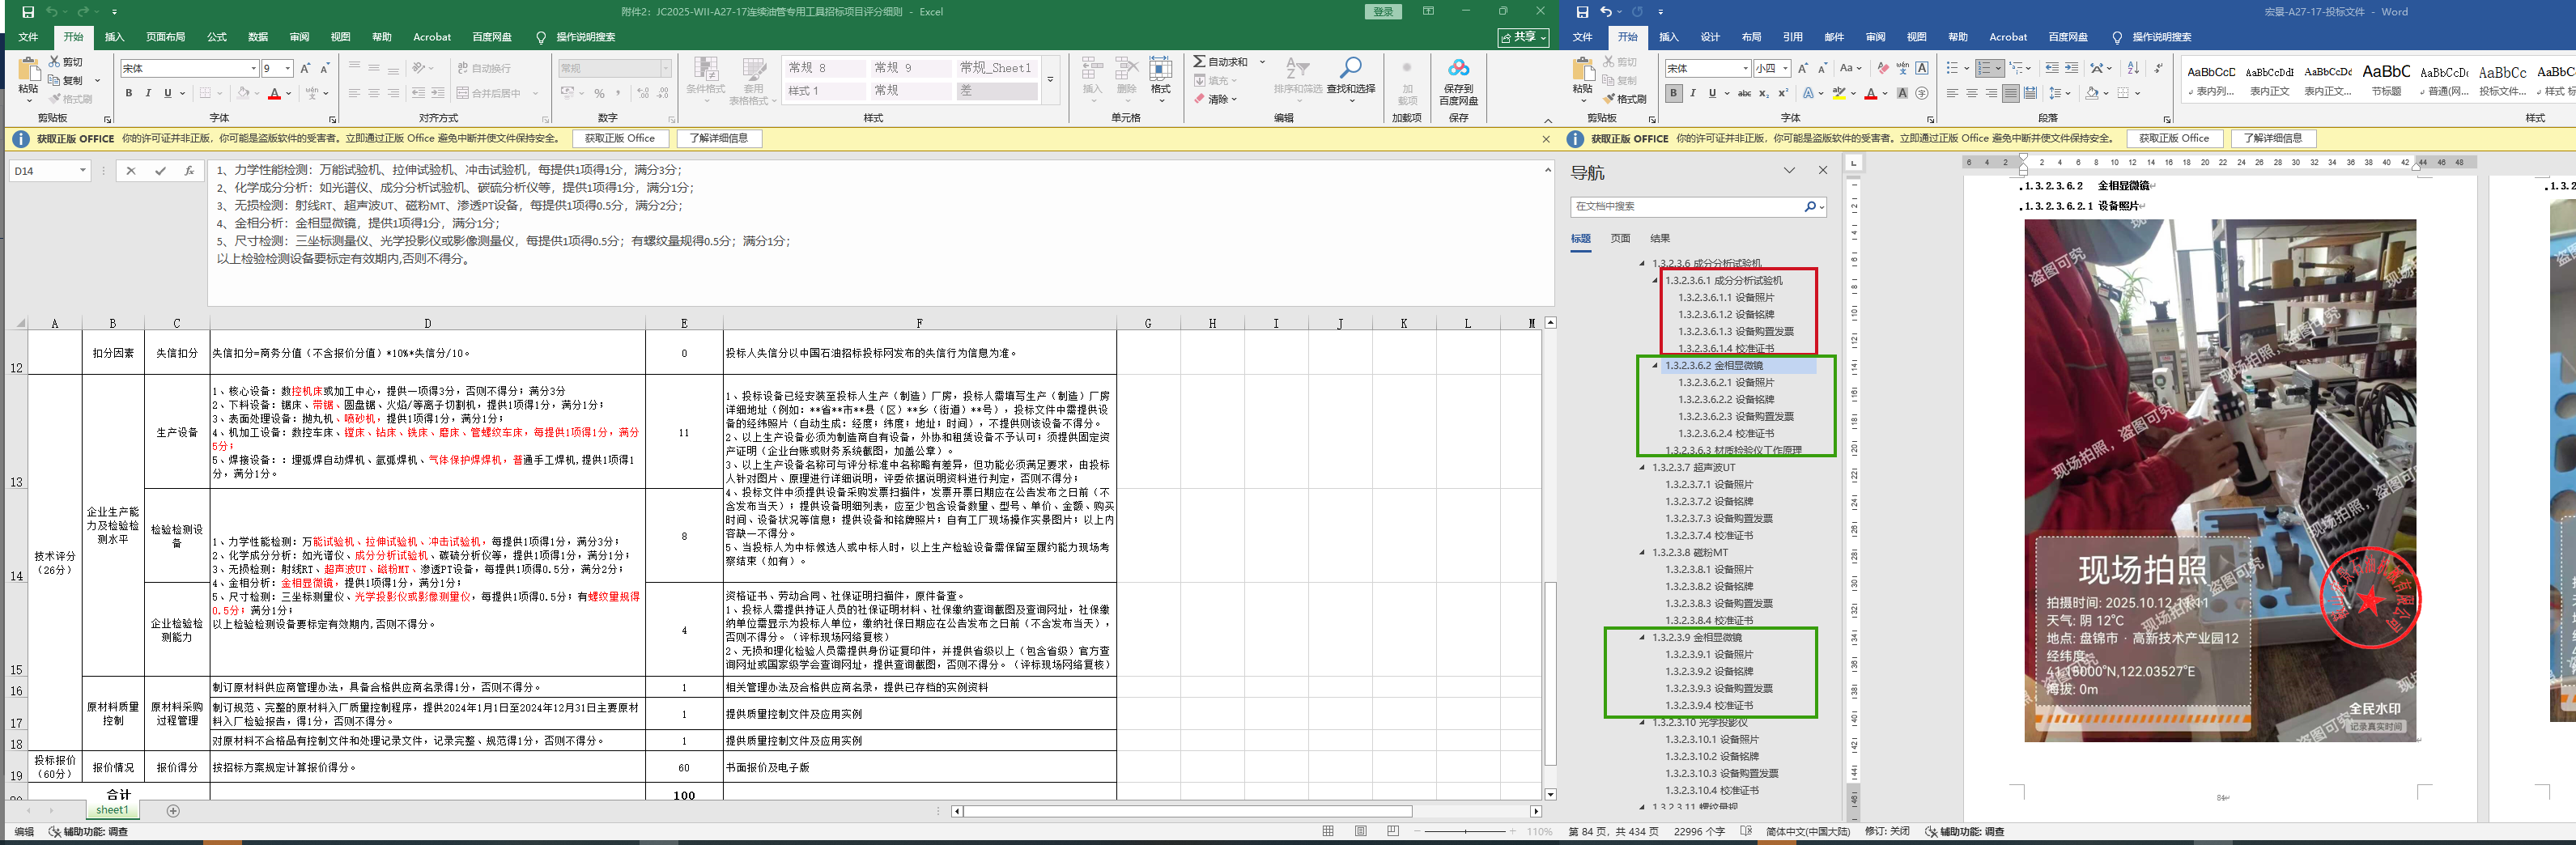This screenshot has width=2576, height=845.
Task: Click Excel Share (共享) button
Action: pos(1523,37)
